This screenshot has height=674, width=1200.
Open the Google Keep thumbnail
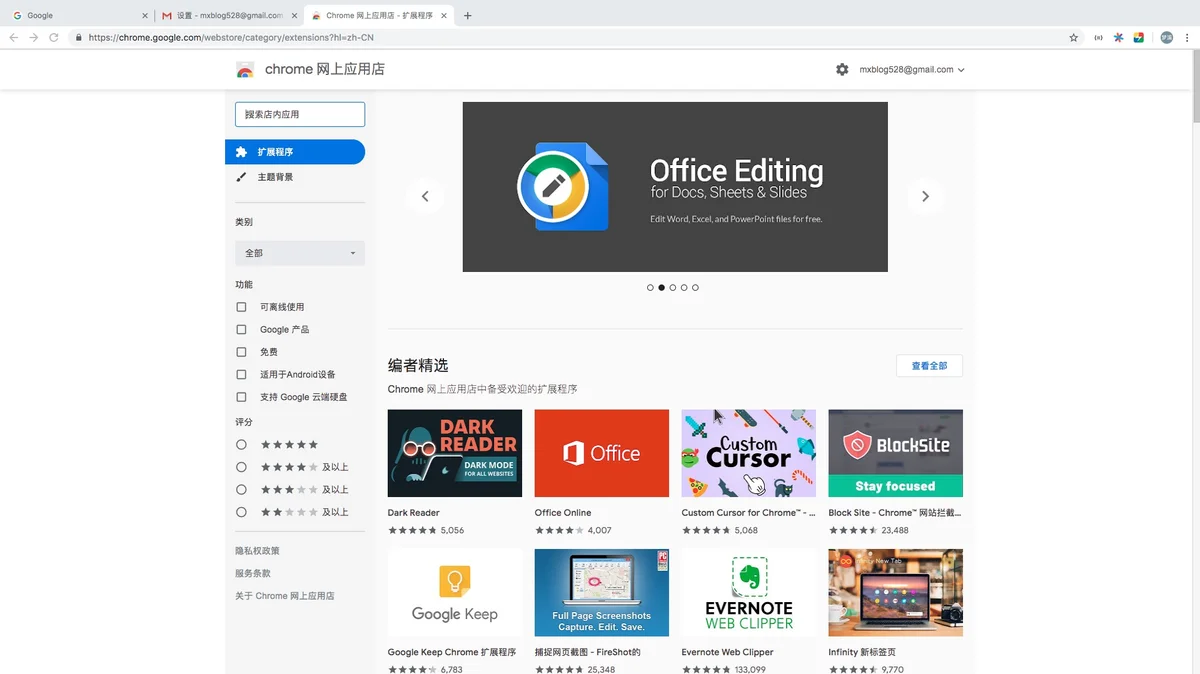[455, 592]
